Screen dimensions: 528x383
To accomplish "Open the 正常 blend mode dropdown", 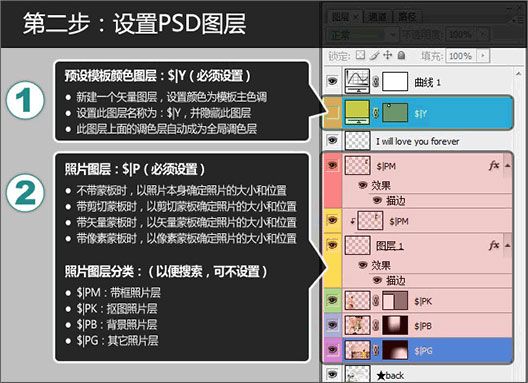I will coord(362,35).
